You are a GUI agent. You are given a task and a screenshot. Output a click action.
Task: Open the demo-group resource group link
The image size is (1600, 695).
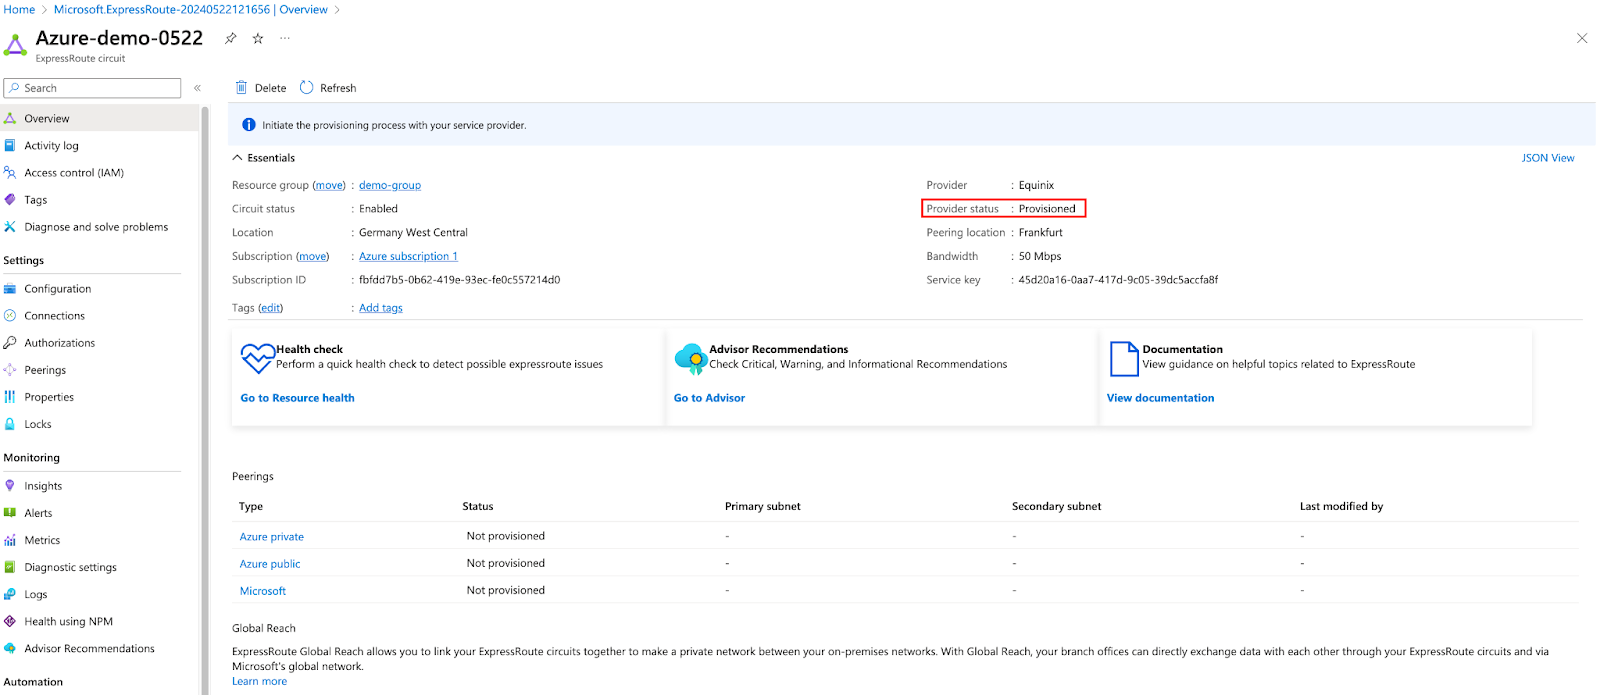(390, 185)
